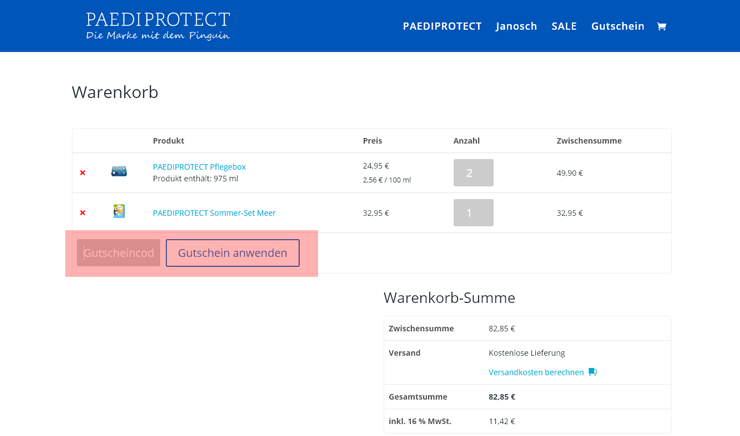The image size is (740, 436).
Task: Select the quantity field for Sommer-Set Meer
Action: click(x=473, y=213)
